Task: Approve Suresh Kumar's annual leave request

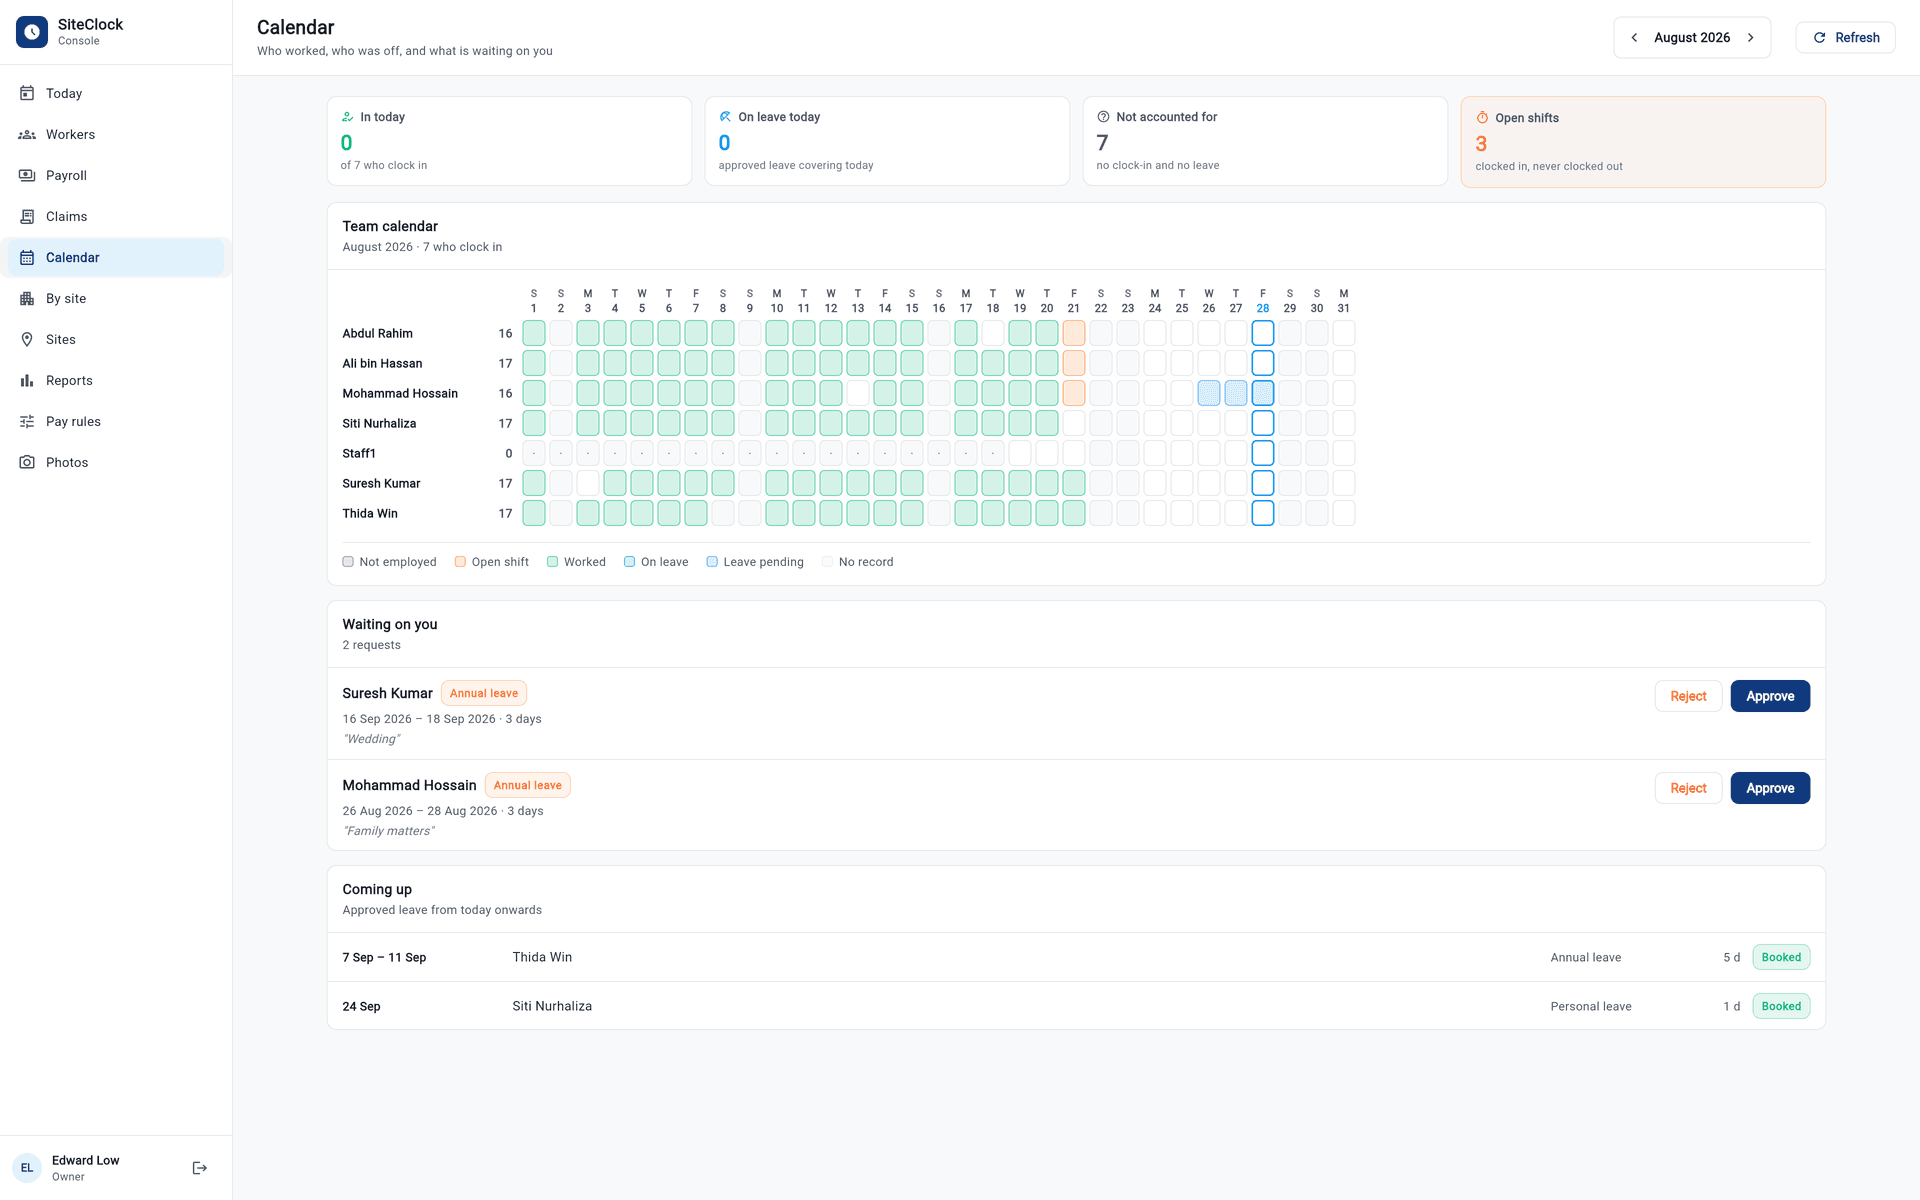Action: click(1770, 696)
